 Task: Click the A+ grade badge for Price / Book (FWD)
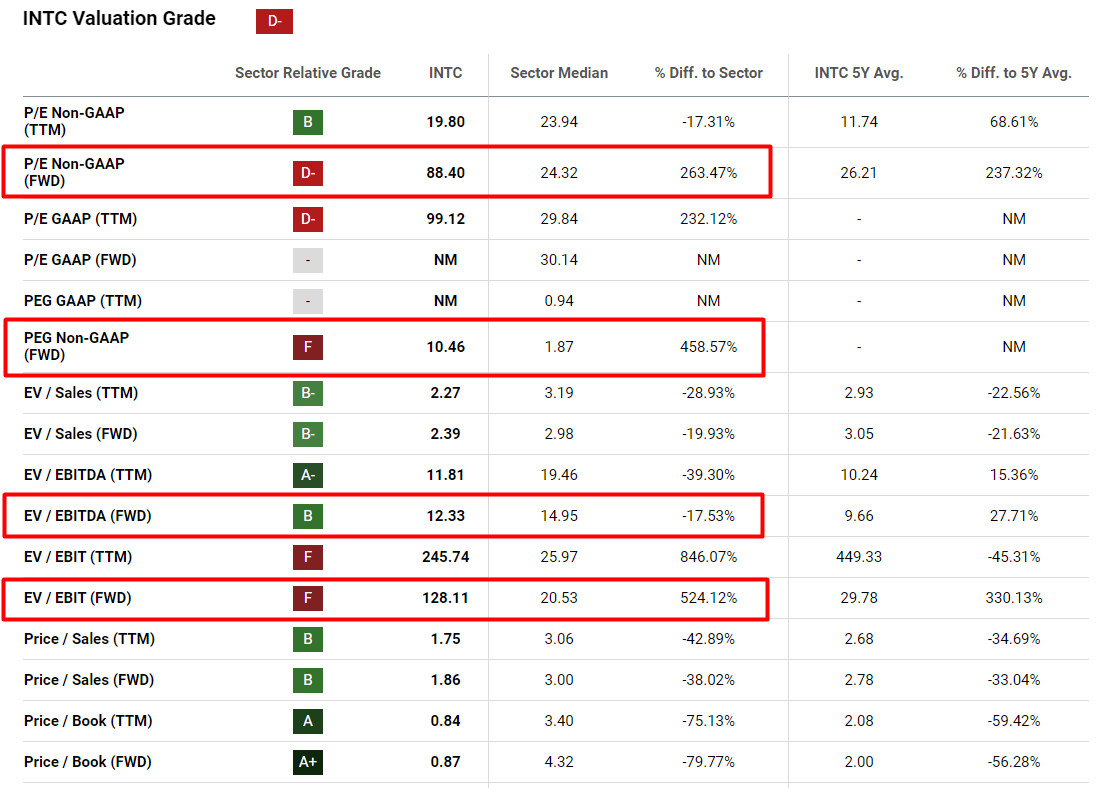coord(308,761)
